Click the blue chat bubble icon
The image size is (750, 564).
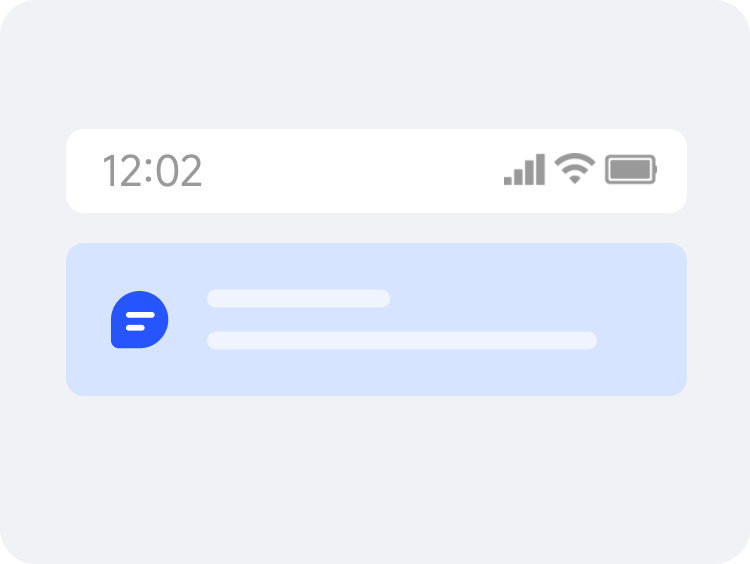click(x=140, y=320)
